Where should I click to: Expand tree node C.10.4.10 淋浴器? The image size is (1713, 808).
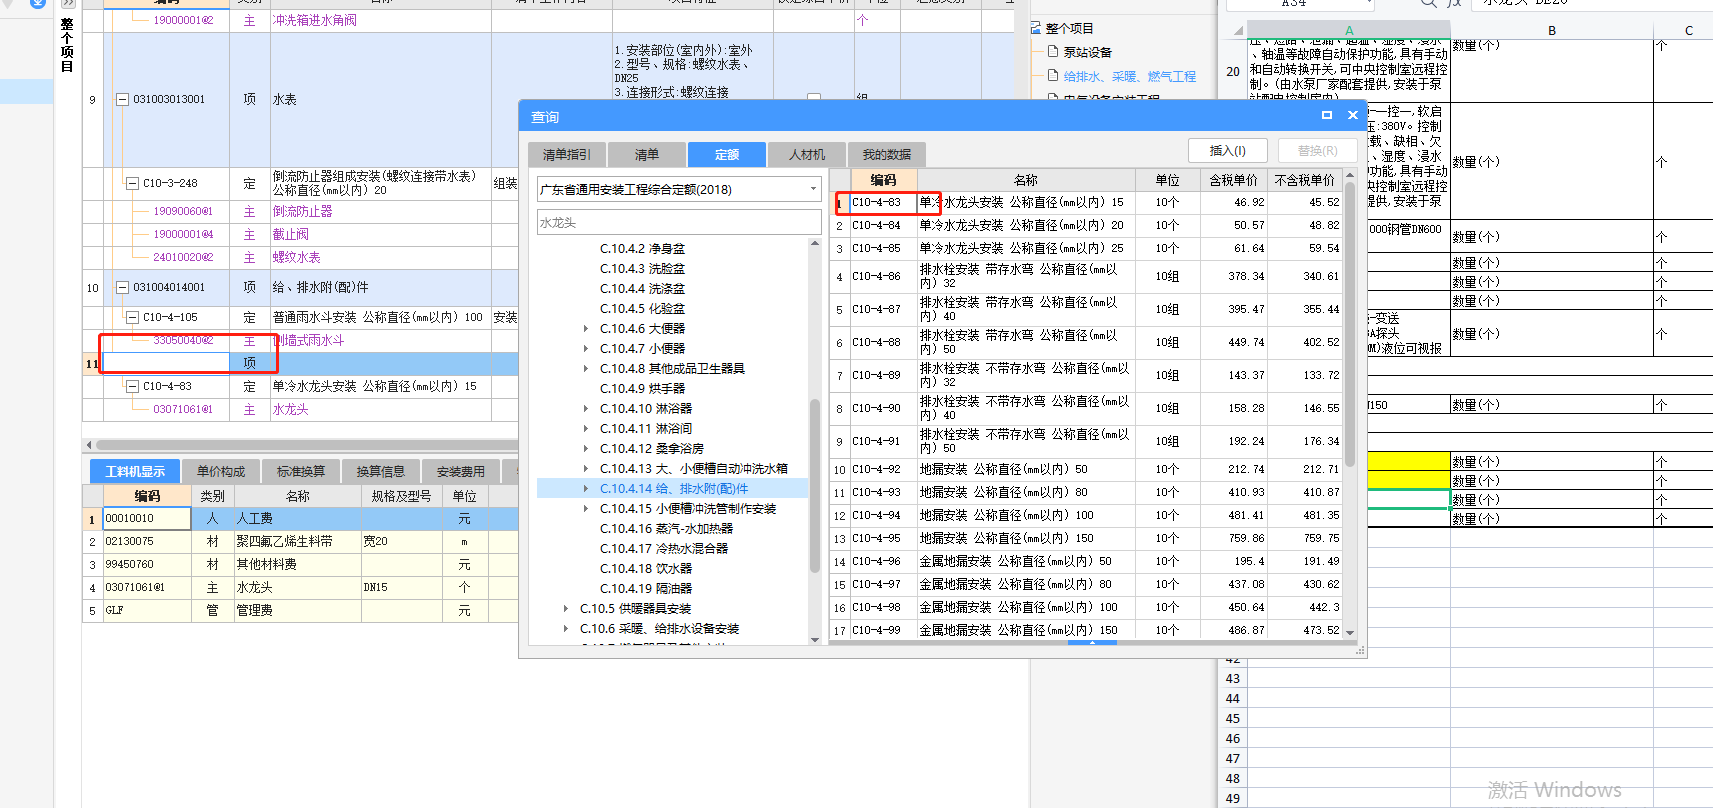[586, 408]
